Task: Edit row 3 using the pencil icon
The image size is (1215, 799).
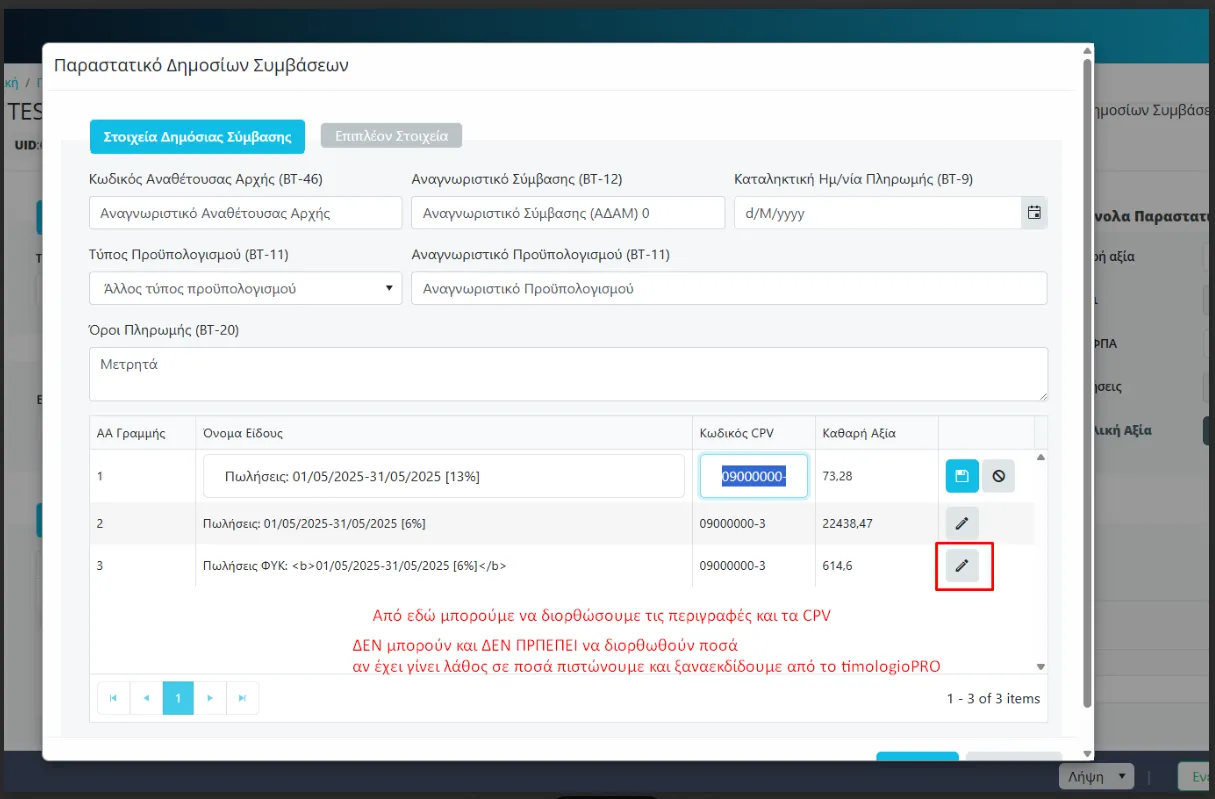Action: [x=962, y=566]
